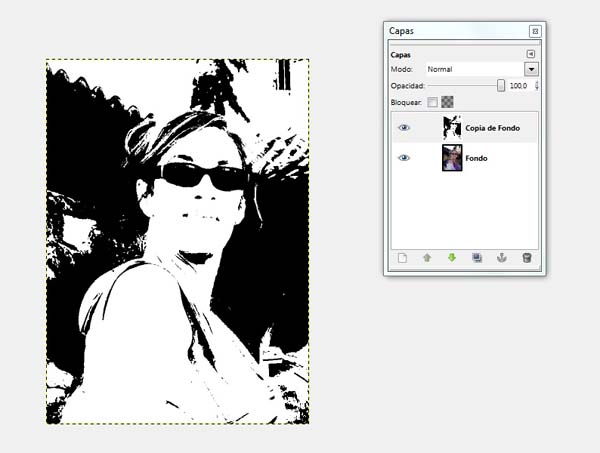The height and width of the screenshot is (453, 600).
Task: Adjust the opacity spinner arrows
Action: point(537,86)
